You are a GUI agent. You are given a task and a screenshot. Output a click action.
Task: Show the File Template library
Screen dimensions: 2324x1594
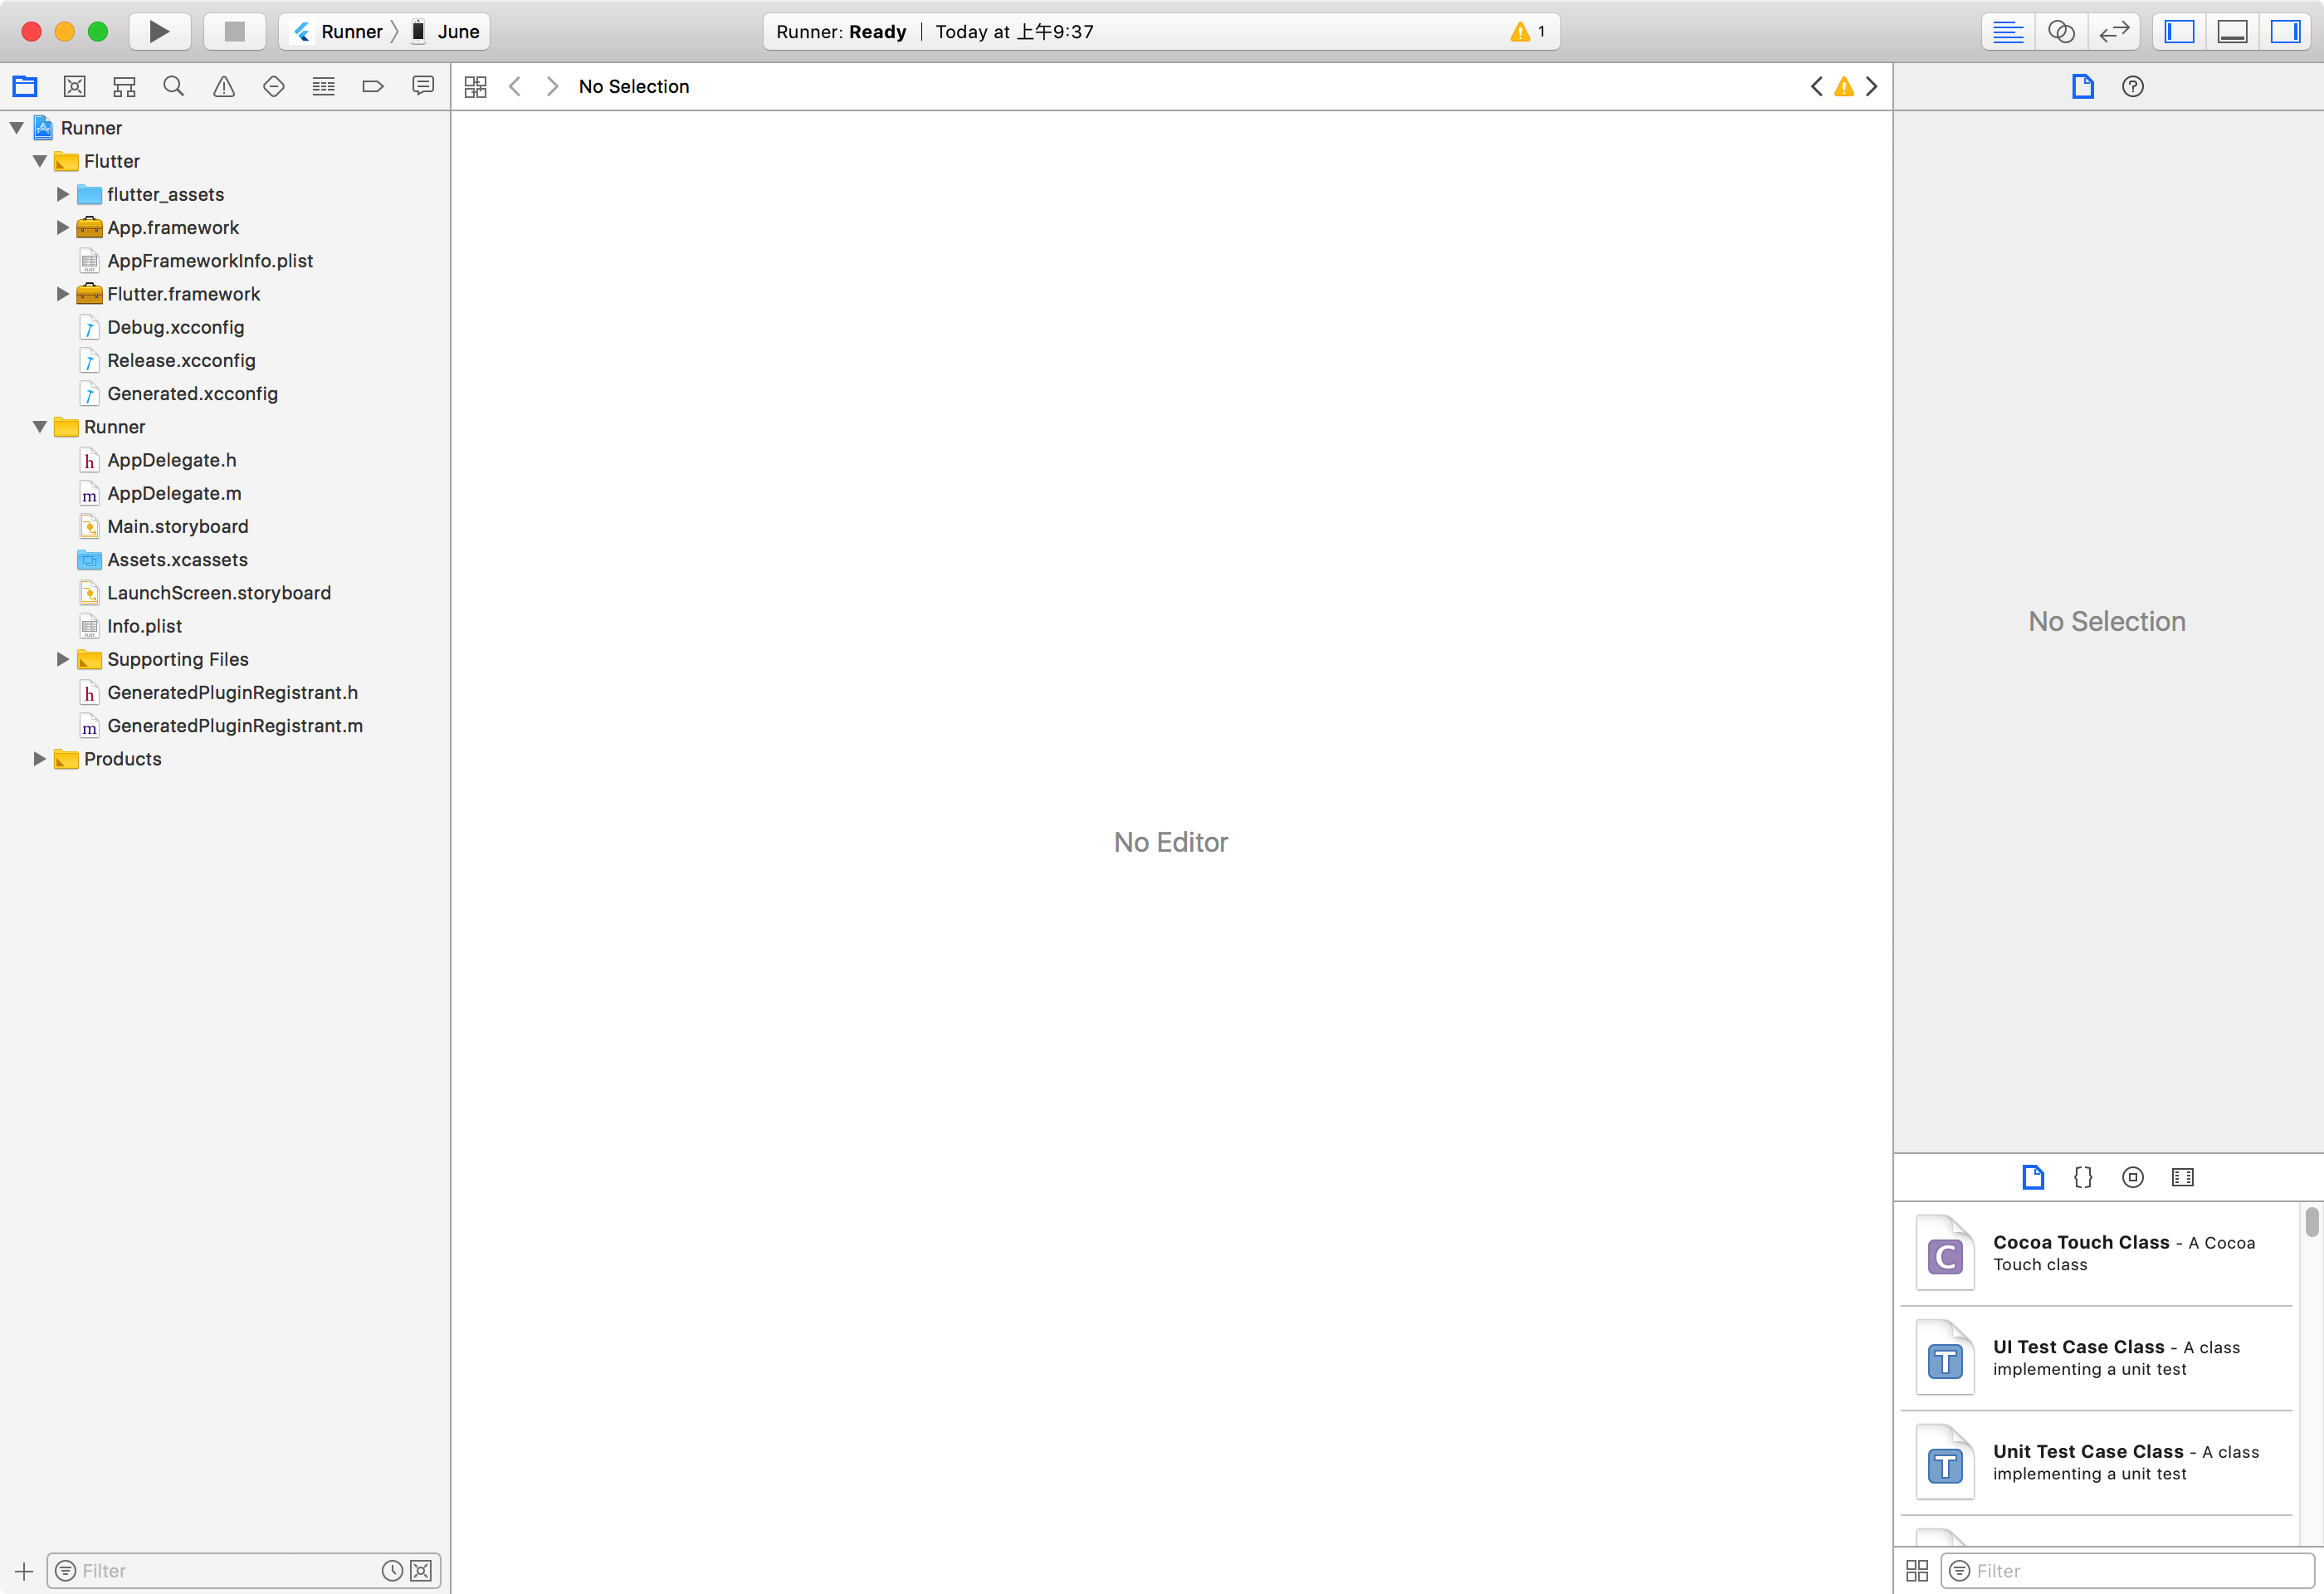pyautogui.click(x=2033, y=1177)
